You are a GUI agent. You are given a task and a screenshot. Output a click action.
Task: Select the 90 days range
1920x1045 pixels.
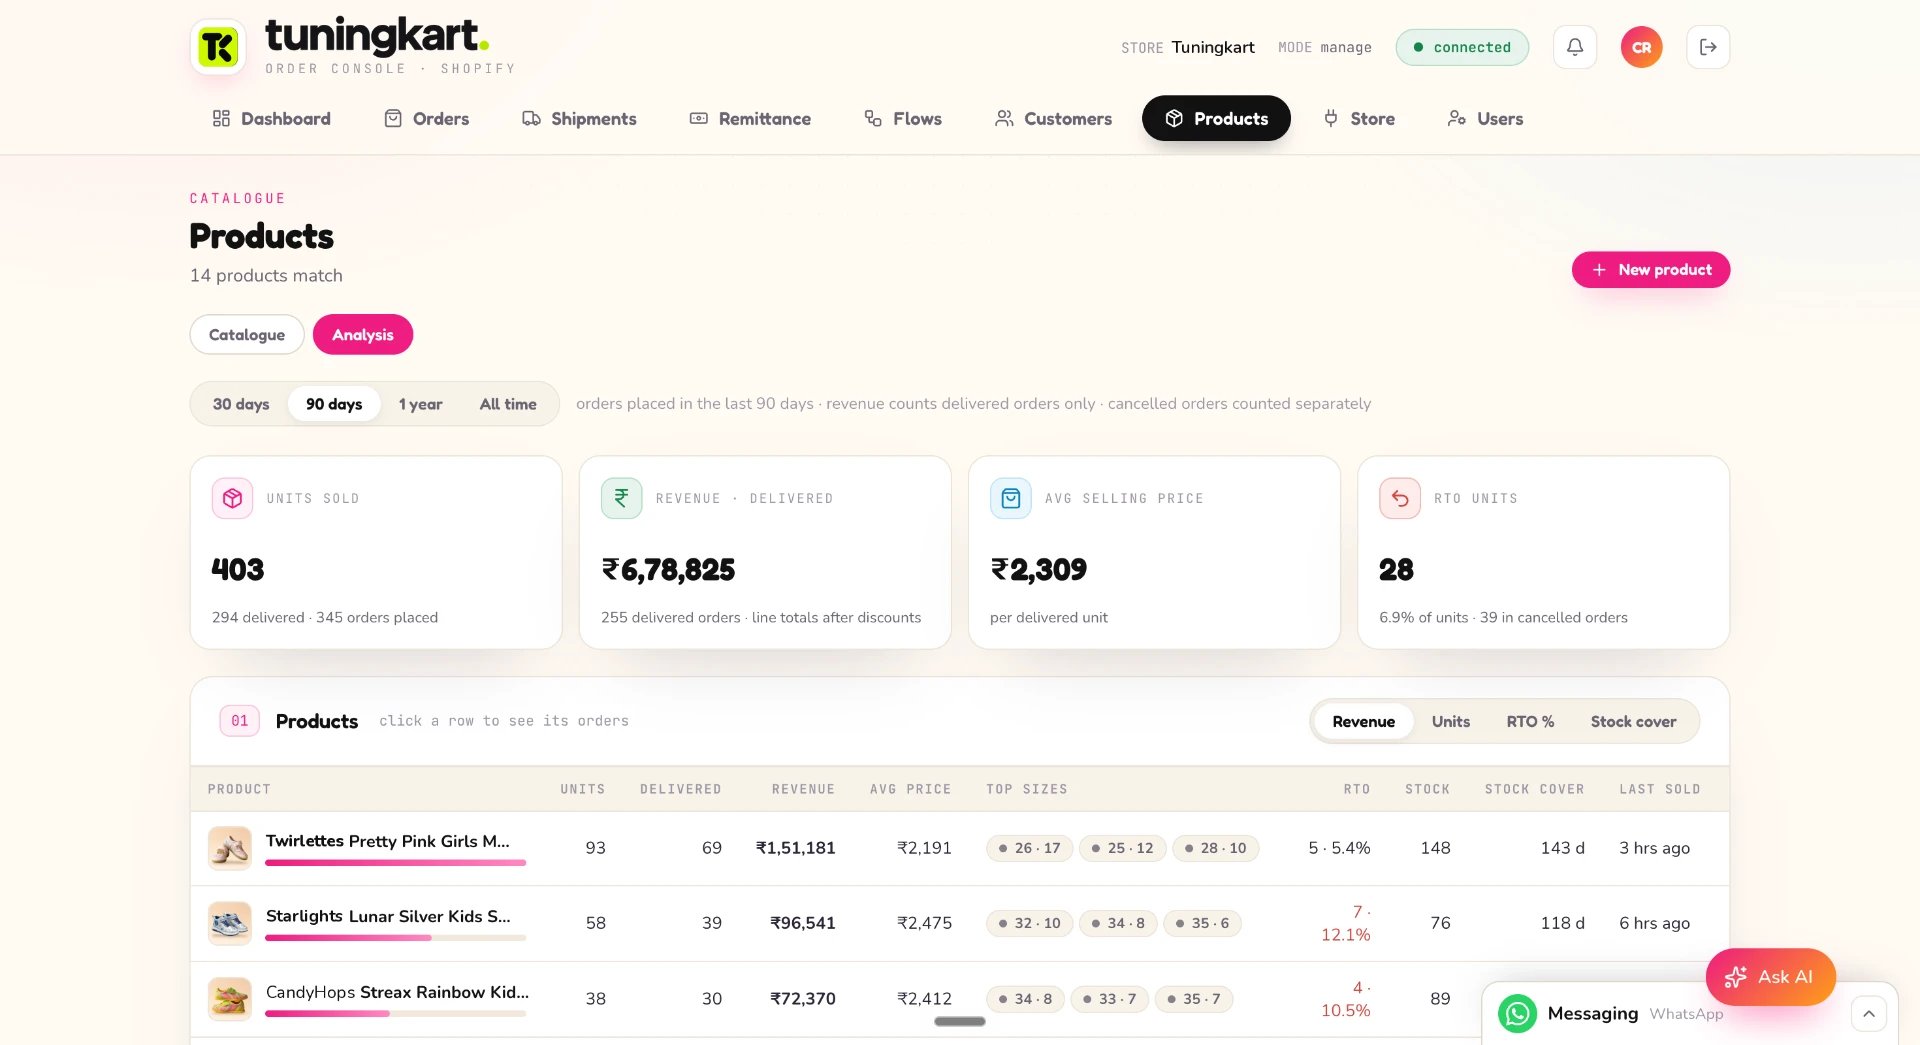tap(334, 404)
